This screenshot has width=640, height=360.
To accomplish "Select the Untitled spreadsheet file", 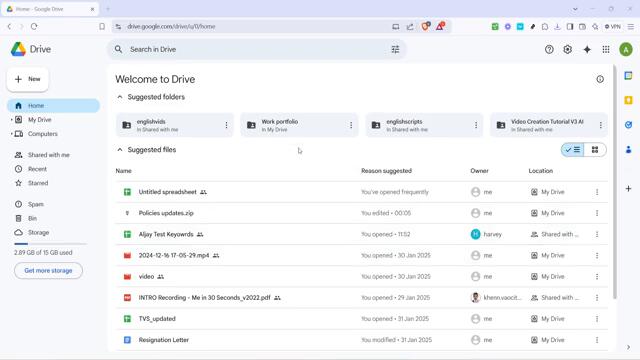I will tap(362, 192).
